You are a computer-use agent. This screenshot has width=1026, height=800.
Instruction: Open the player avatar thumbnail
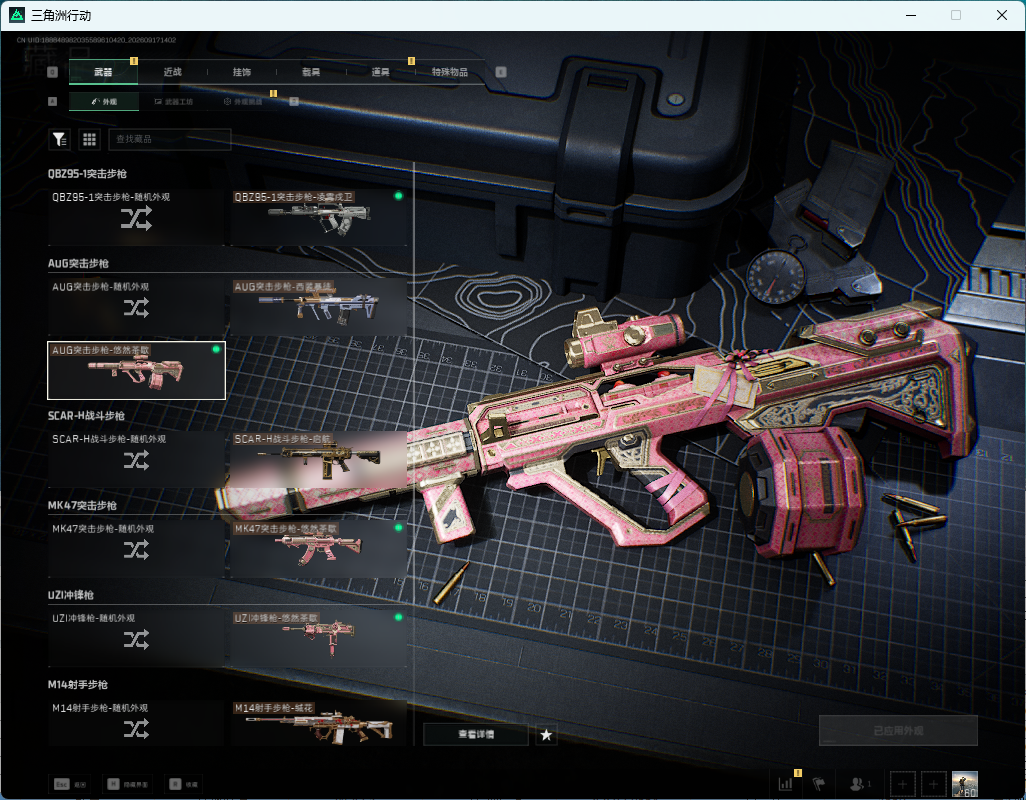coord(964,784)
